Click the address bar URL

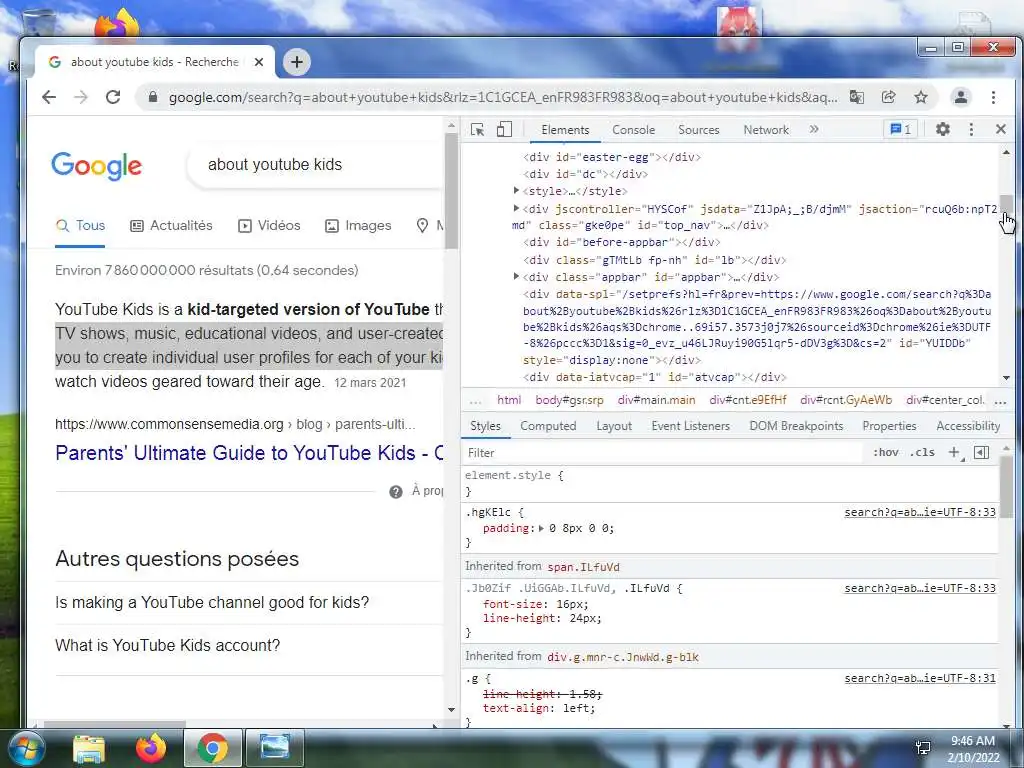tap(502, 97)
